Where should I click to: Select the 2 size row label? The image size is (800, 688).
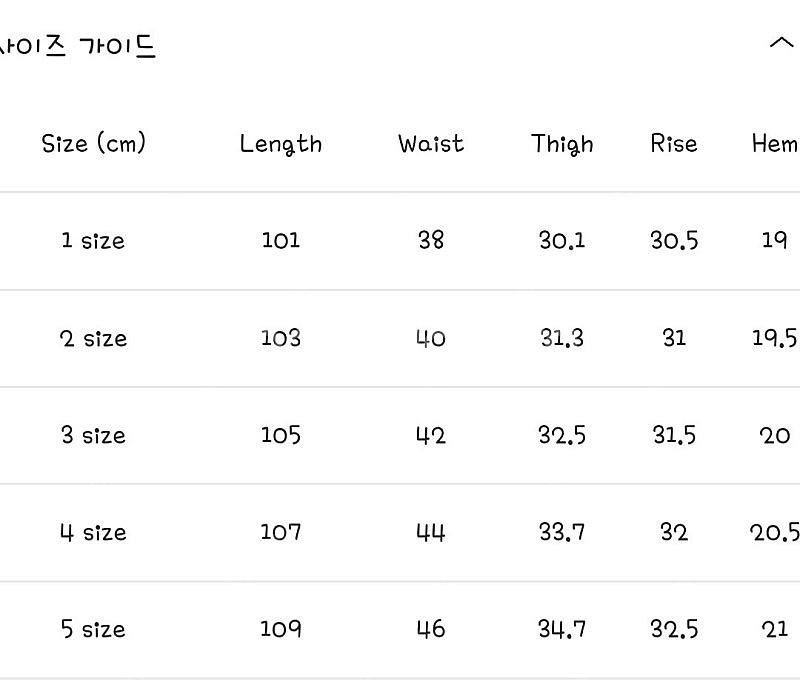93,338
